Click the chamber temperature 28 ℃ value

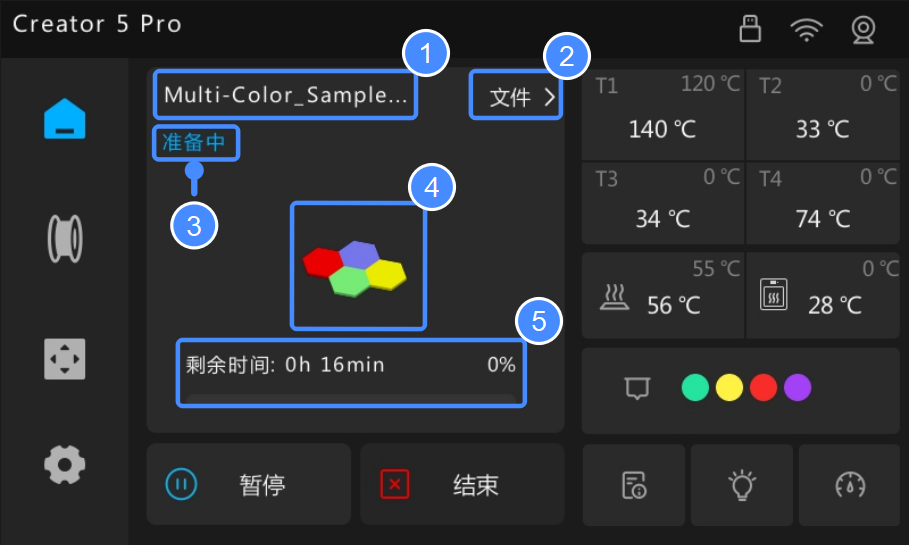point(835,306)
